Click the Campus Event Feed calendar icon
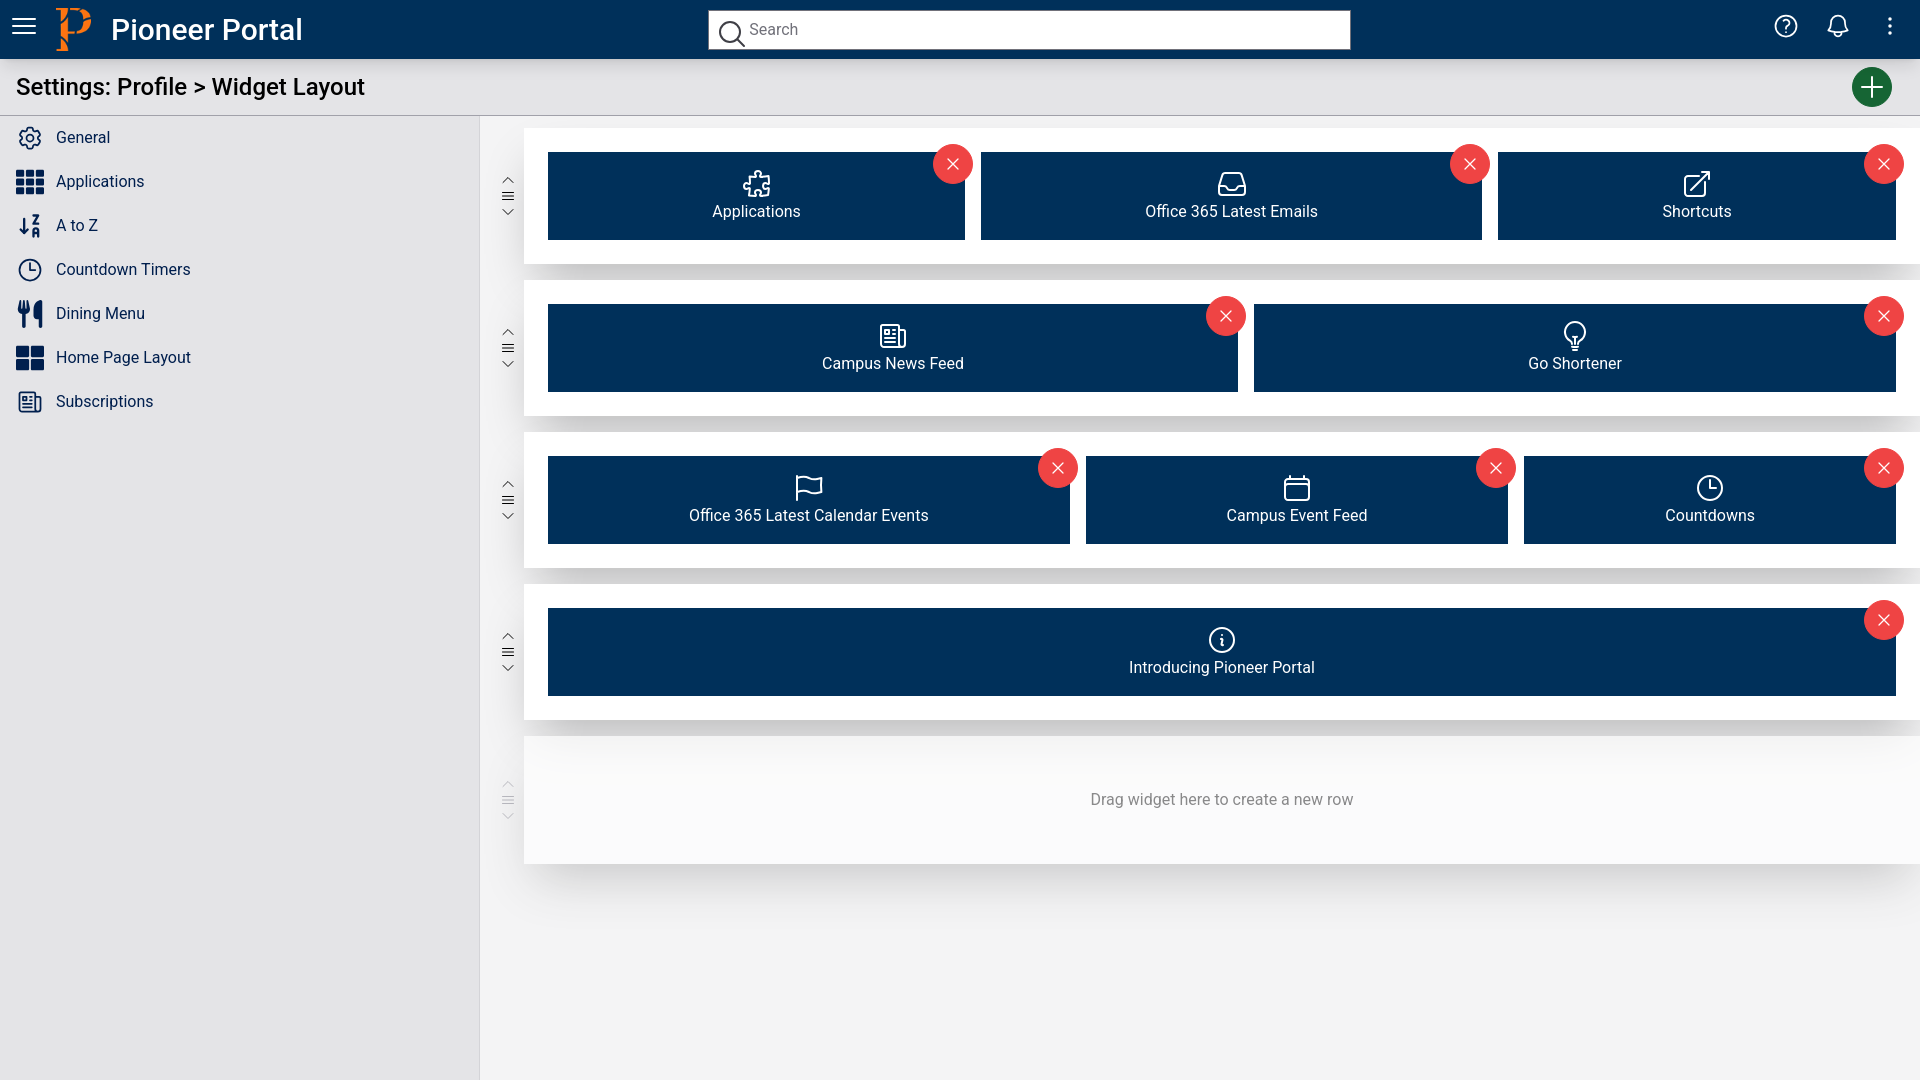The image size is (1920, 1080). 1296,488
